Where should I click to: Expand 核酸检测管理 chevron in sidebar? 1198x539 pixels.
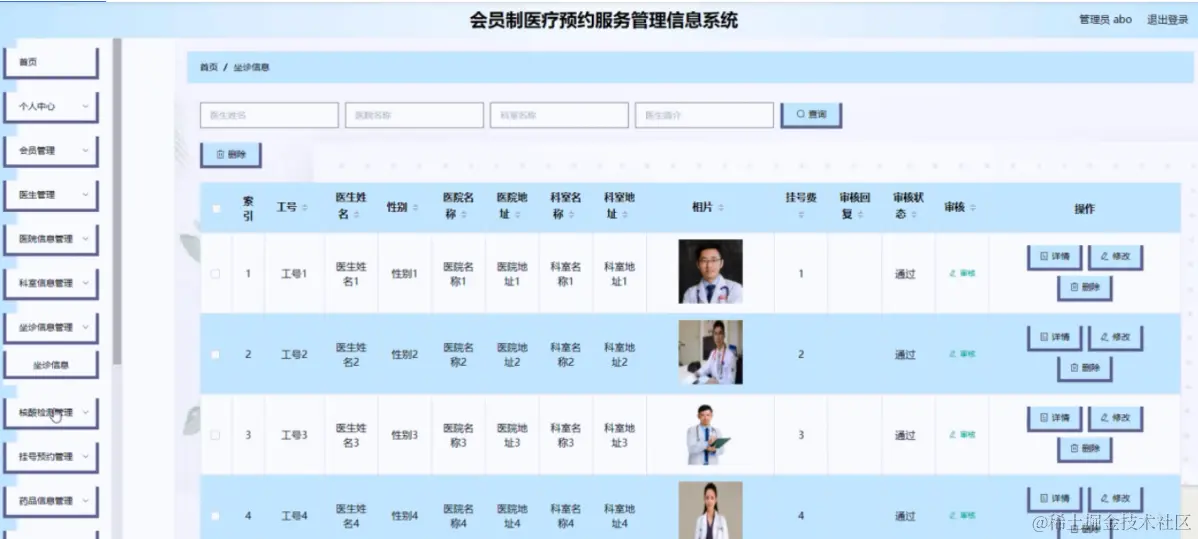pyautogui.click(x=86, y=412)
